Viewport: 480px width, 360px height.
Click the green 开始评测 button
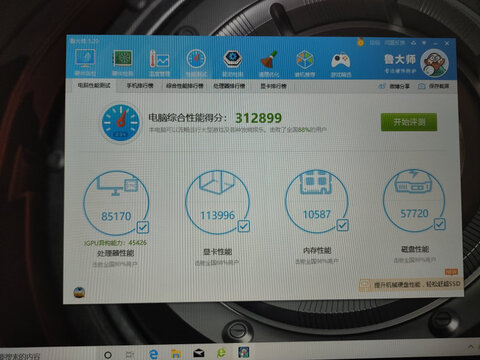pos(409,122)
